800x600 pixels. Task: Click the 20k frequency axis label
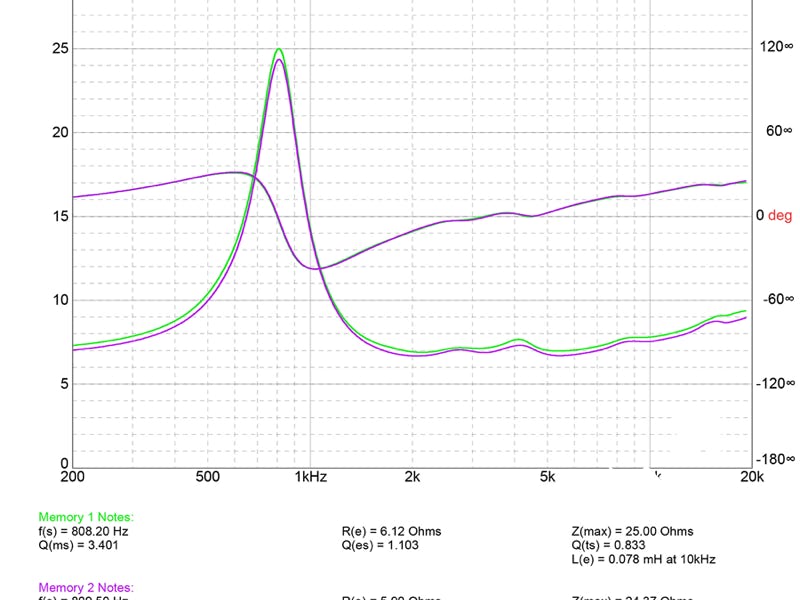(752, 477)
